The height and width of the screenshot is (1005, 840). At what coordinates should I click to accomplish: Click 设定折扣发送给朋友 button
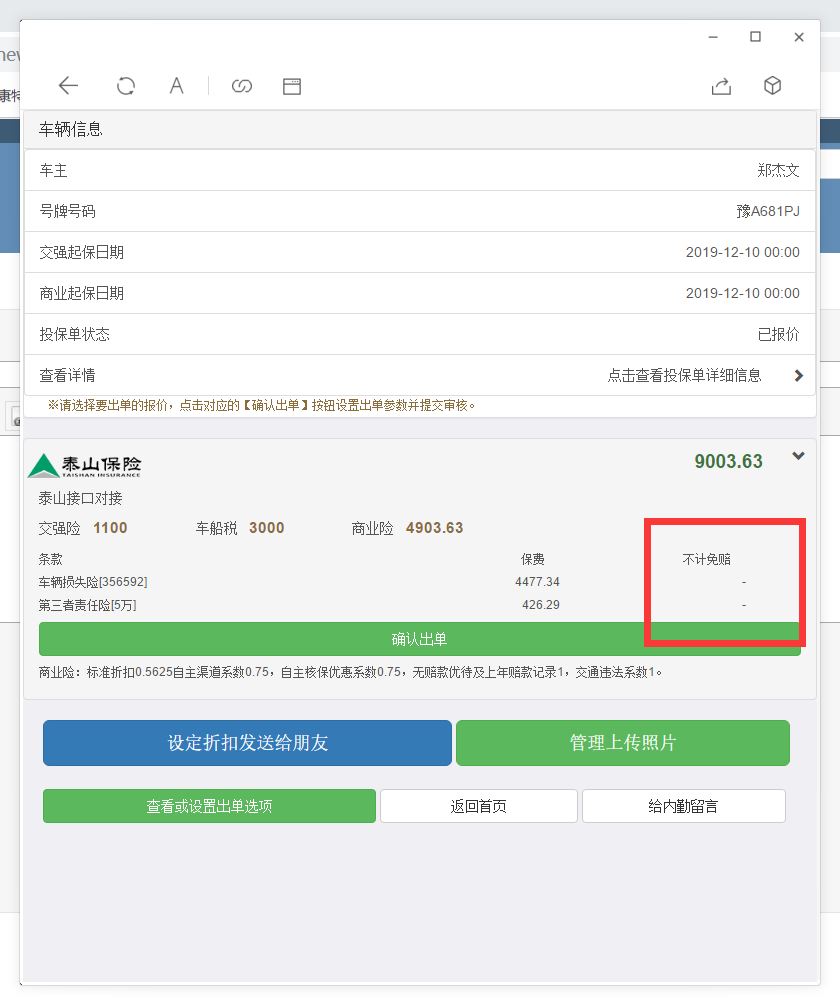[x=247, y=743]
